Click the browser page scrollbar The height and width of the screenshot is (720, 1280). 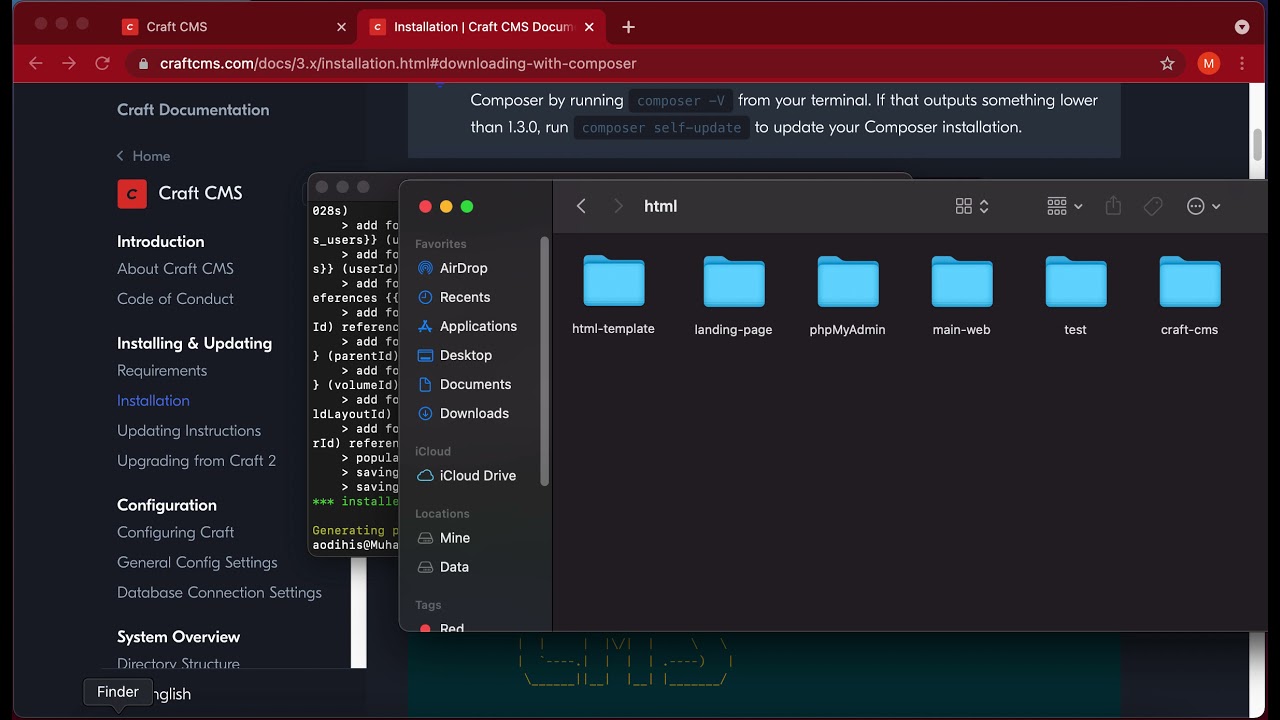1257,145
